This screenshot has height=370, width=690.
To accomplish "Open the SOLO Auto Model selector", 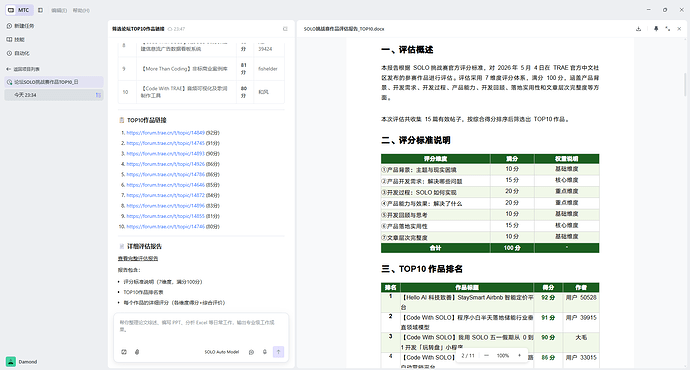I will click(x=221, y=352).
